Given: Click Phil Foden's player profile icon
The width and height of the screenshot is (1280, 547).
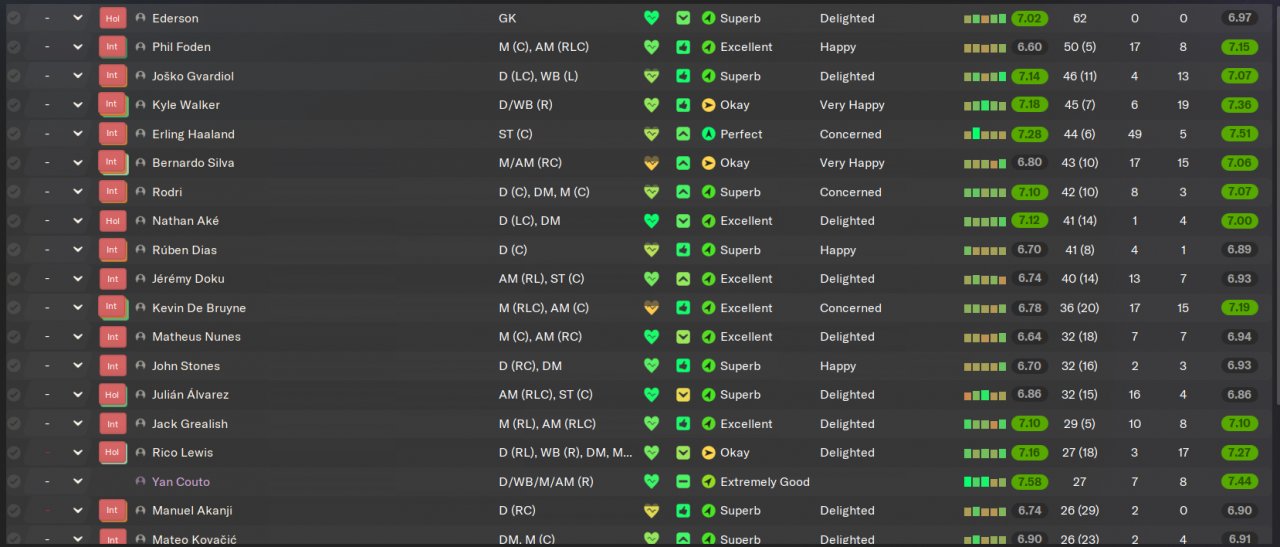Looking at the screenshot, I should pyautogui.click(x=140, y=47).
